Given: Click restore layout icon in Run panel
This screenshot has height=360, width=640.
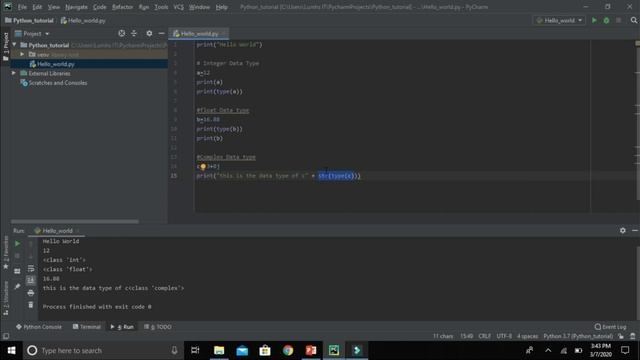Looking at the screenshot, I should point(17,271).
